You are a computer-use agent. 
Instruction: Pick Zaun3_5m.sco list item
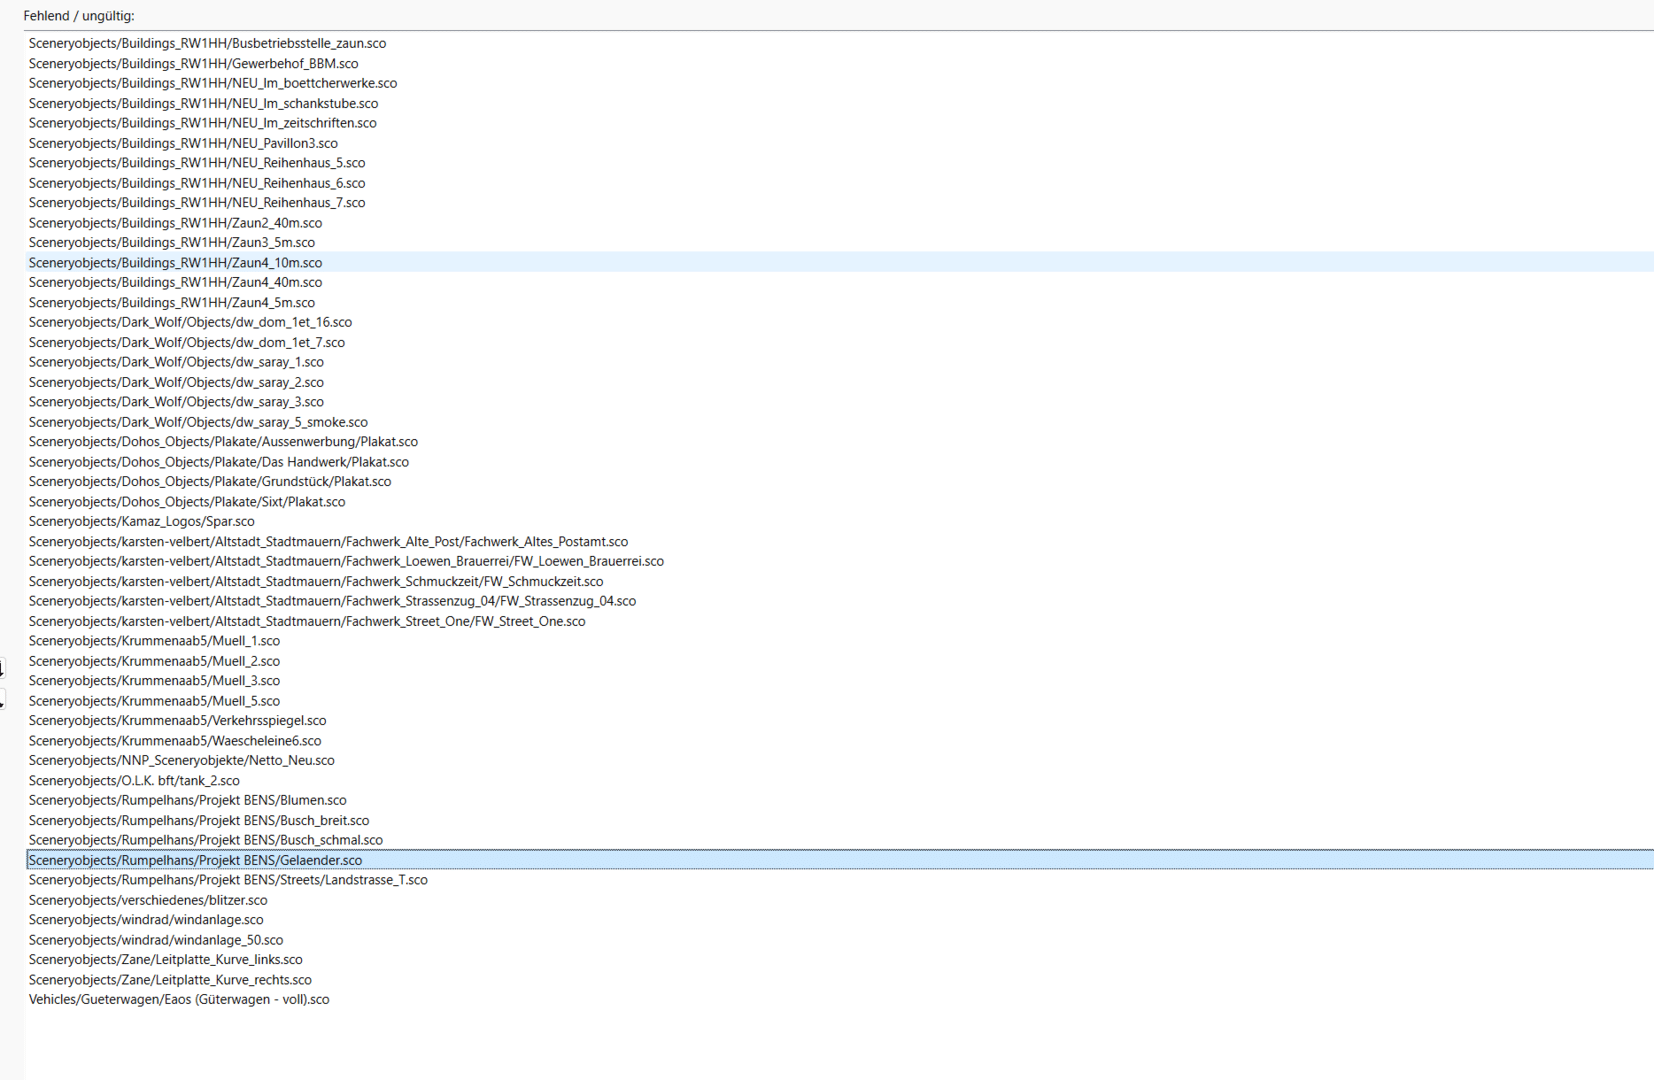[x=171, y=243]
